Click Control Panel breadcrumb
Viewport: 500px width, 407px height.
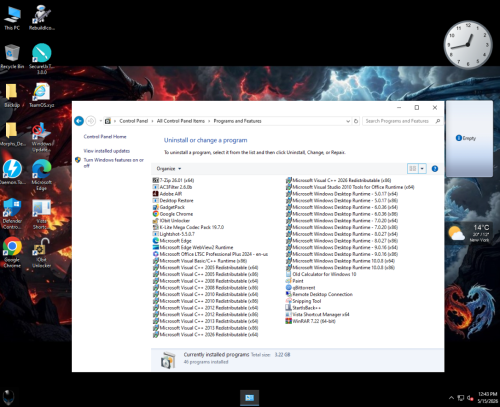tap(133, 121)
